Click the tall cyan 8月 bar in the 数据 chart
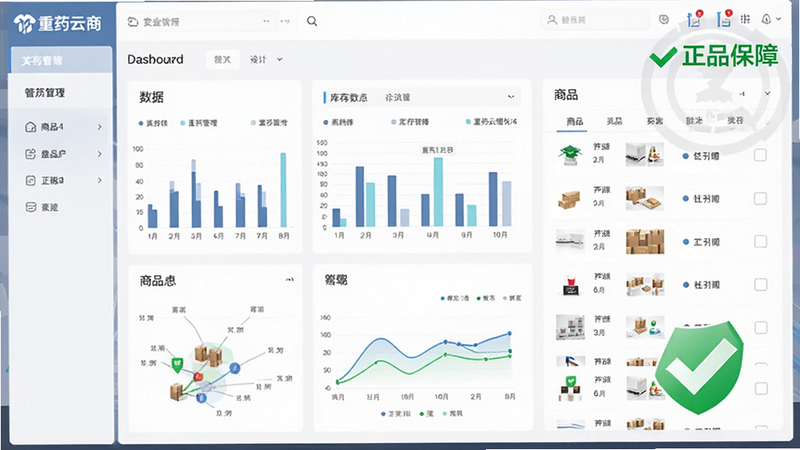This screenshot has height=450, width=800. pos(283,190)
